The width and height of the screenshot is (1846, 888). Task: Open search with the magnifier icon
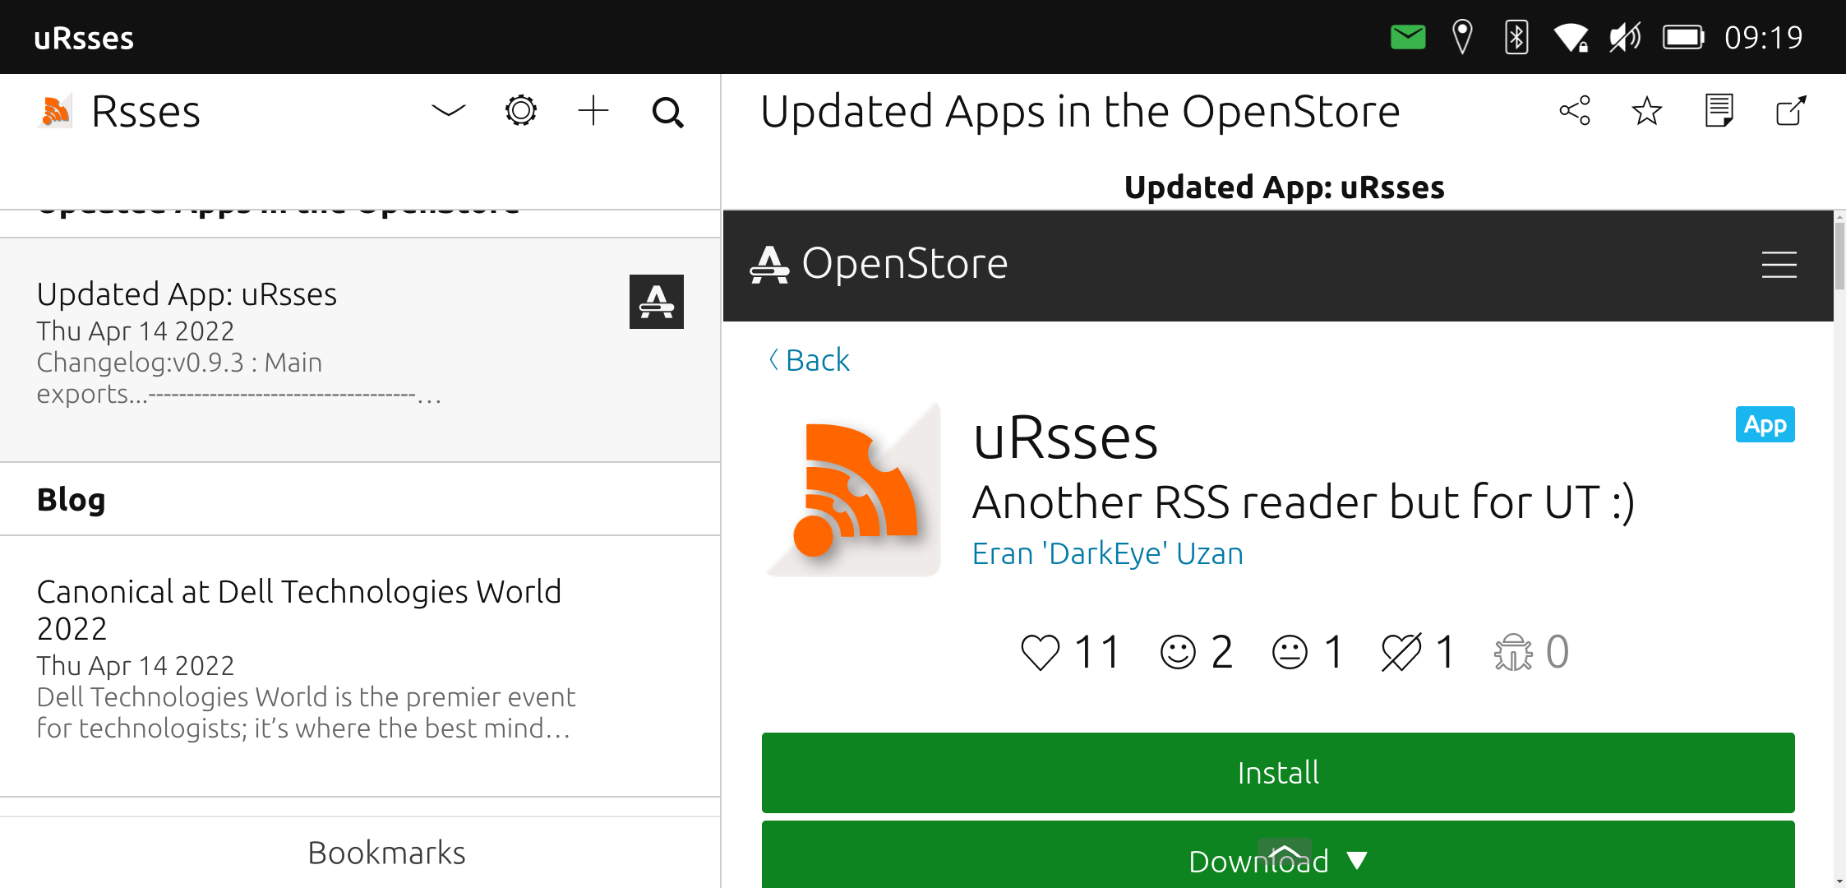tap(668, 112)
